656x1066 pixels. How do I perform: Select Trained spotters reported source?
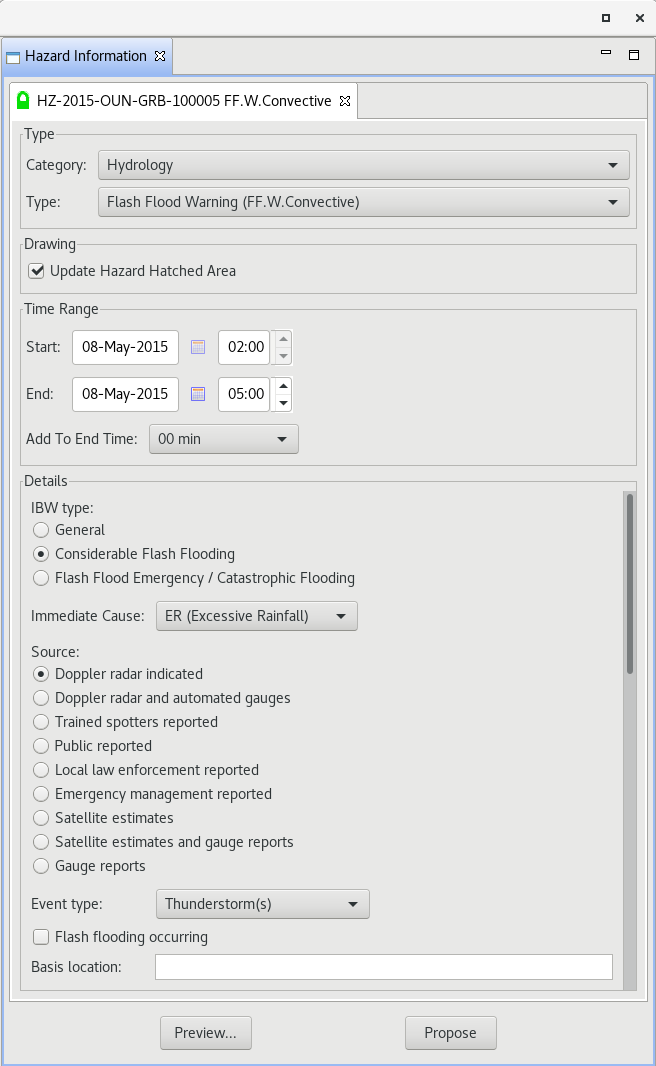41,722
